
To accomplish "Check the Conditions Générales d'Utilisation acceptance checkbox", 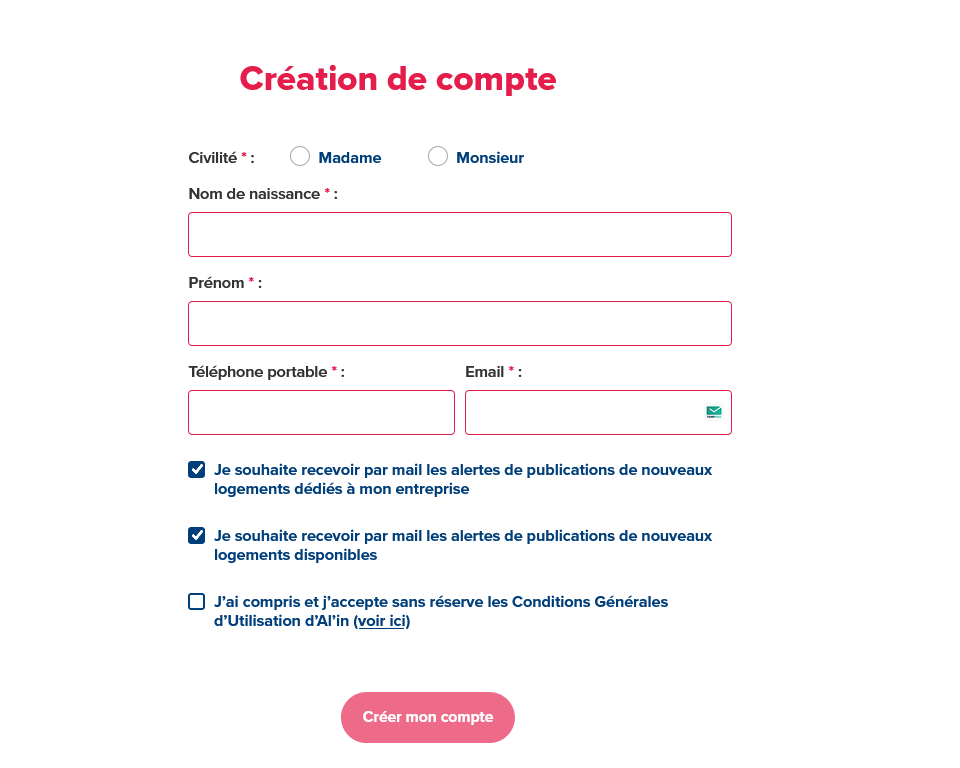I will pyautogui.click(x=196, y=601).
